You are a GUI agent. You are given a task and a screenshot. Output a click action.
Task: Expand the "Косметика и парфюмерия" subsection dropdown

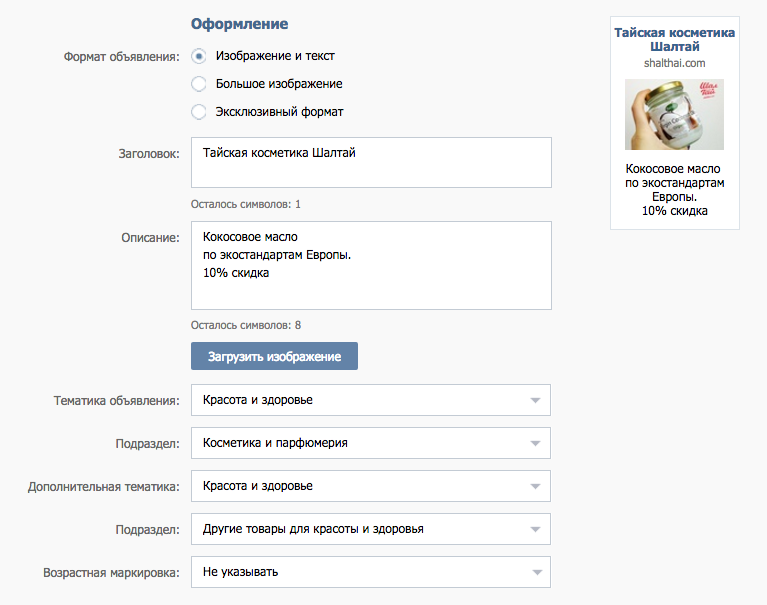click(x=371, y=443)
